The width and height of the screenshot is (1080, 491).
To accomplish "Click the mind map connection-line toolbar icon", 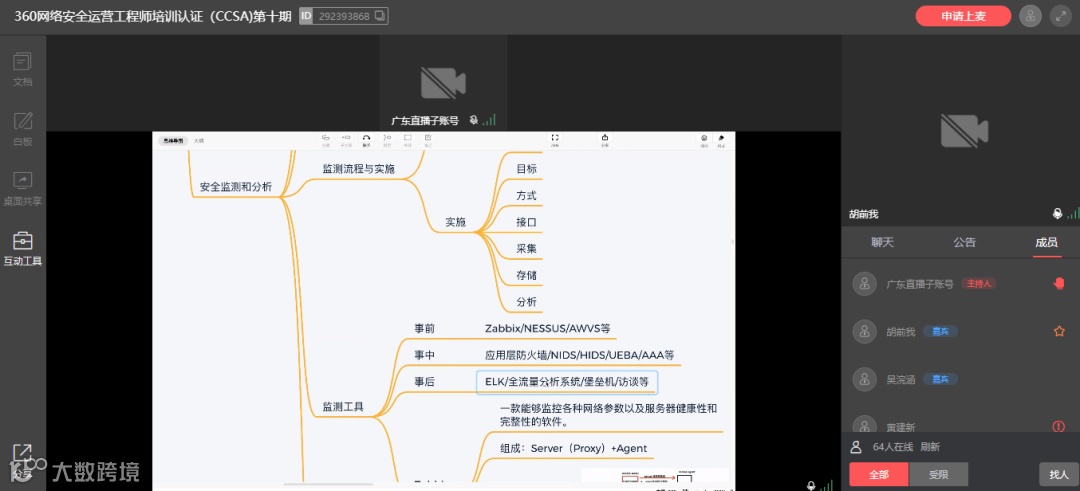I will [366, 140].
